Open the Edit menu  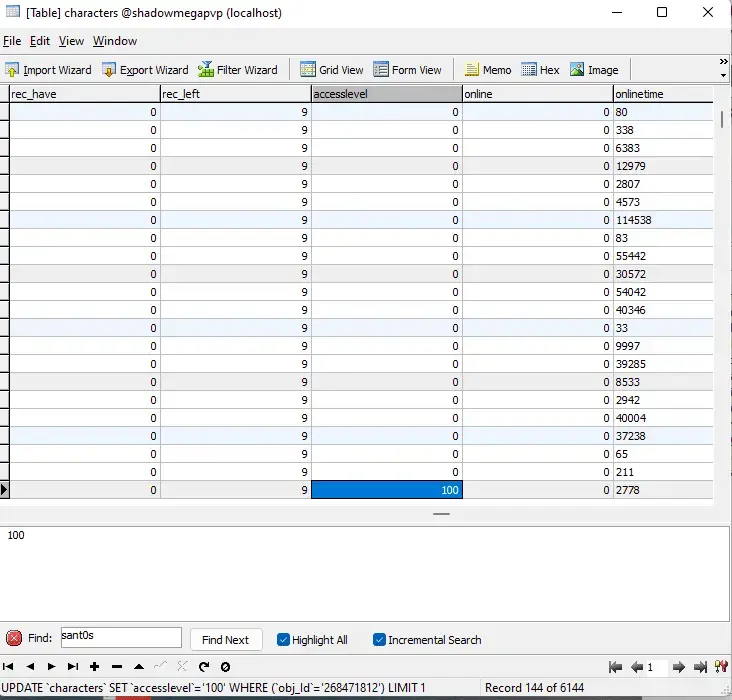pyautogui.click(x=40, y=41)
